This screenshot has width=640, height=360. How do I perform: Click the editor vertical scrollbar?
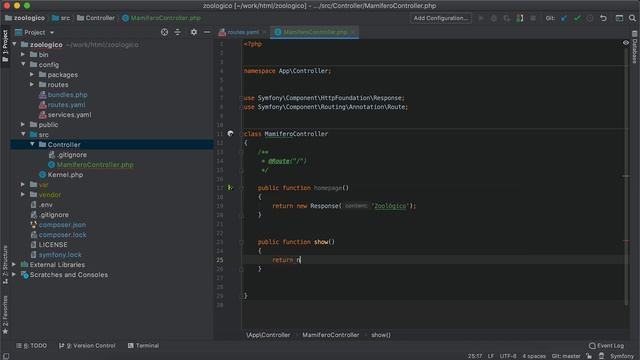626,176
